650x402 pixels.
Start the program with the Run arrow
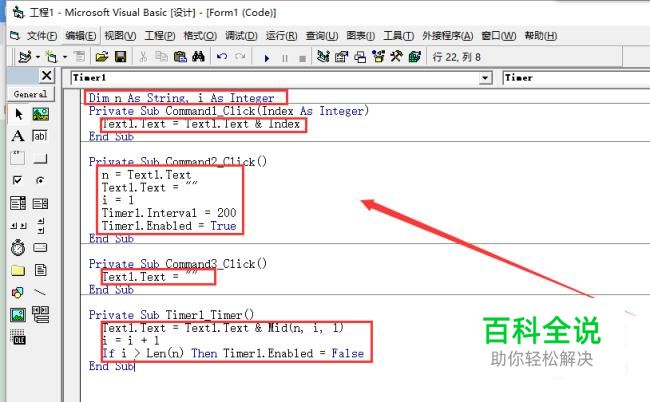coord(267,58)
